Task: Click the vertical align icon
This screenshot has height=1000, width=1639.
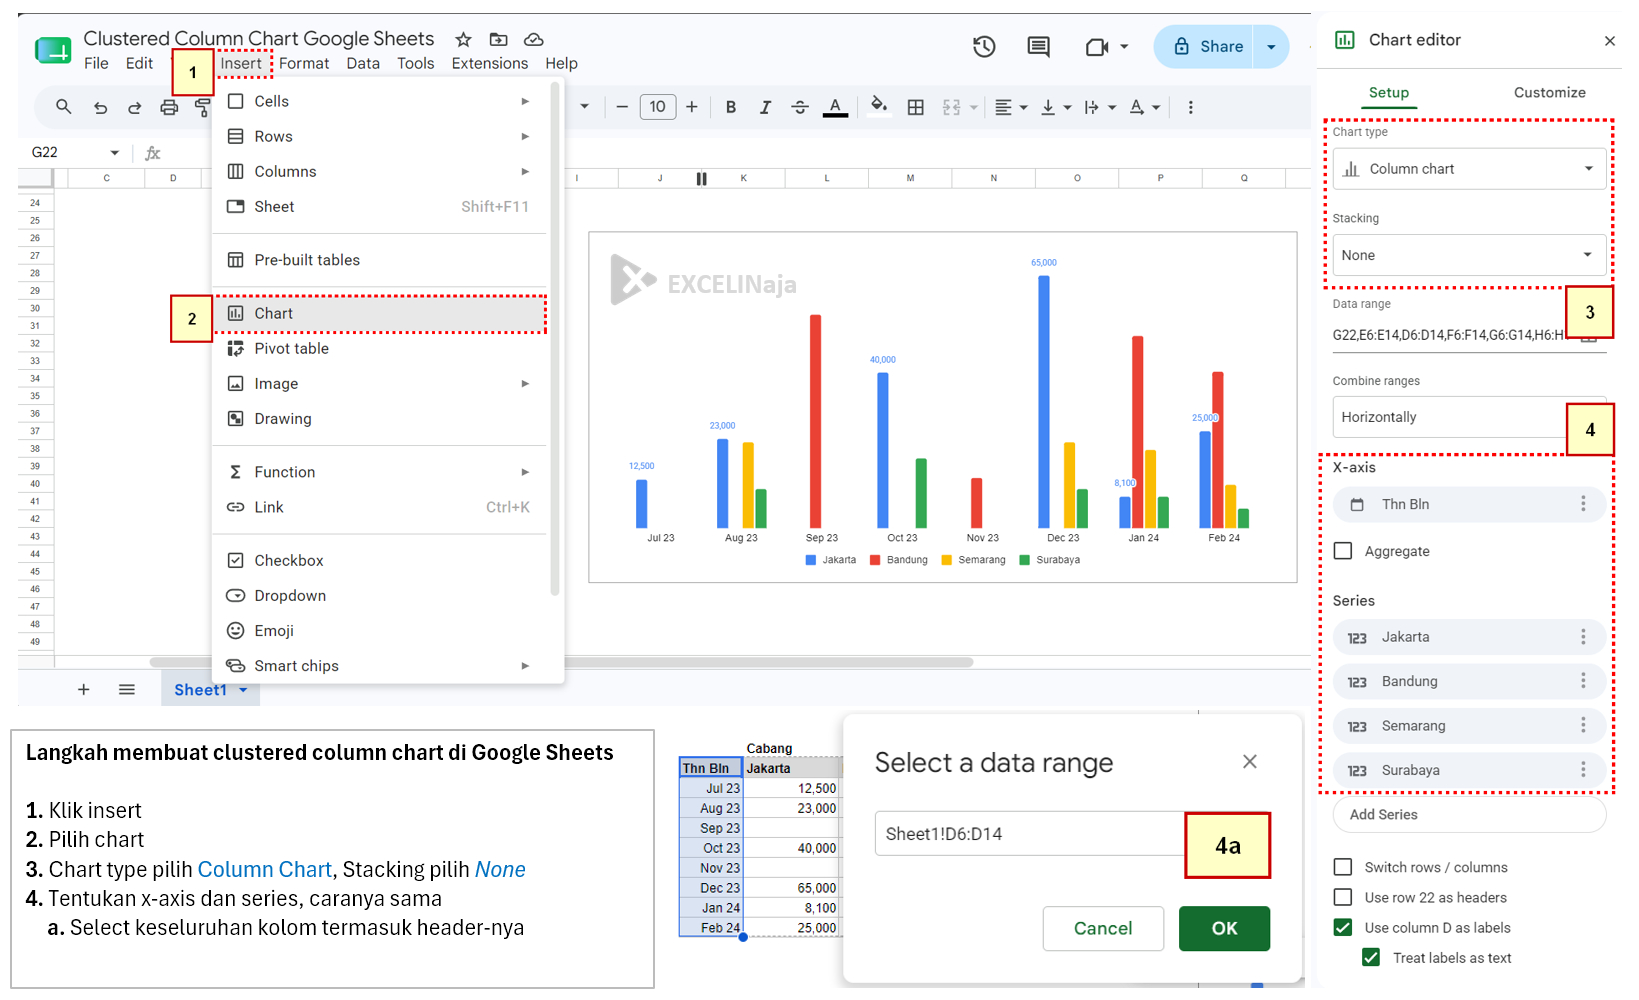Action: point(1048,107)
